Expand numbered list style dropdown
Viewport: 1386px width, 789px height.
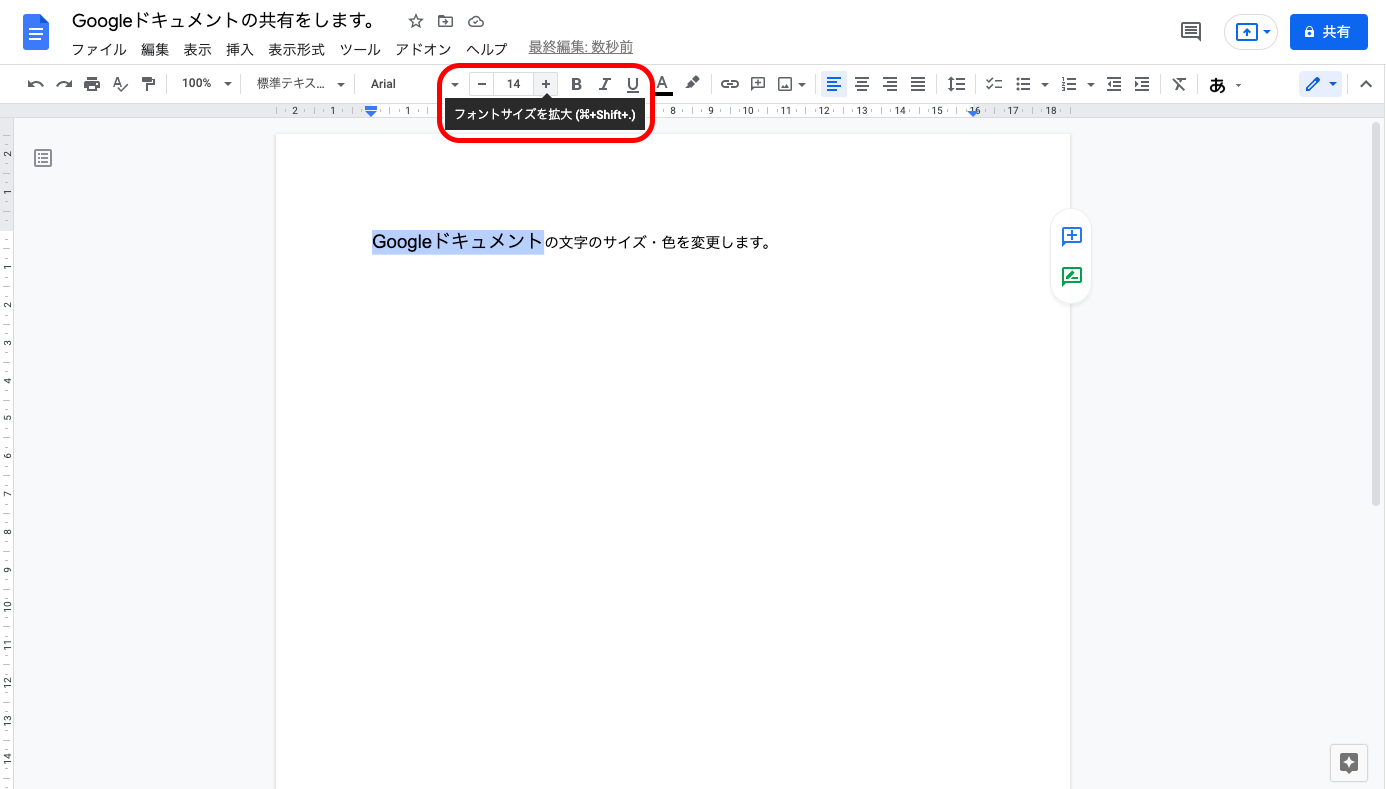pos(1090,84)
